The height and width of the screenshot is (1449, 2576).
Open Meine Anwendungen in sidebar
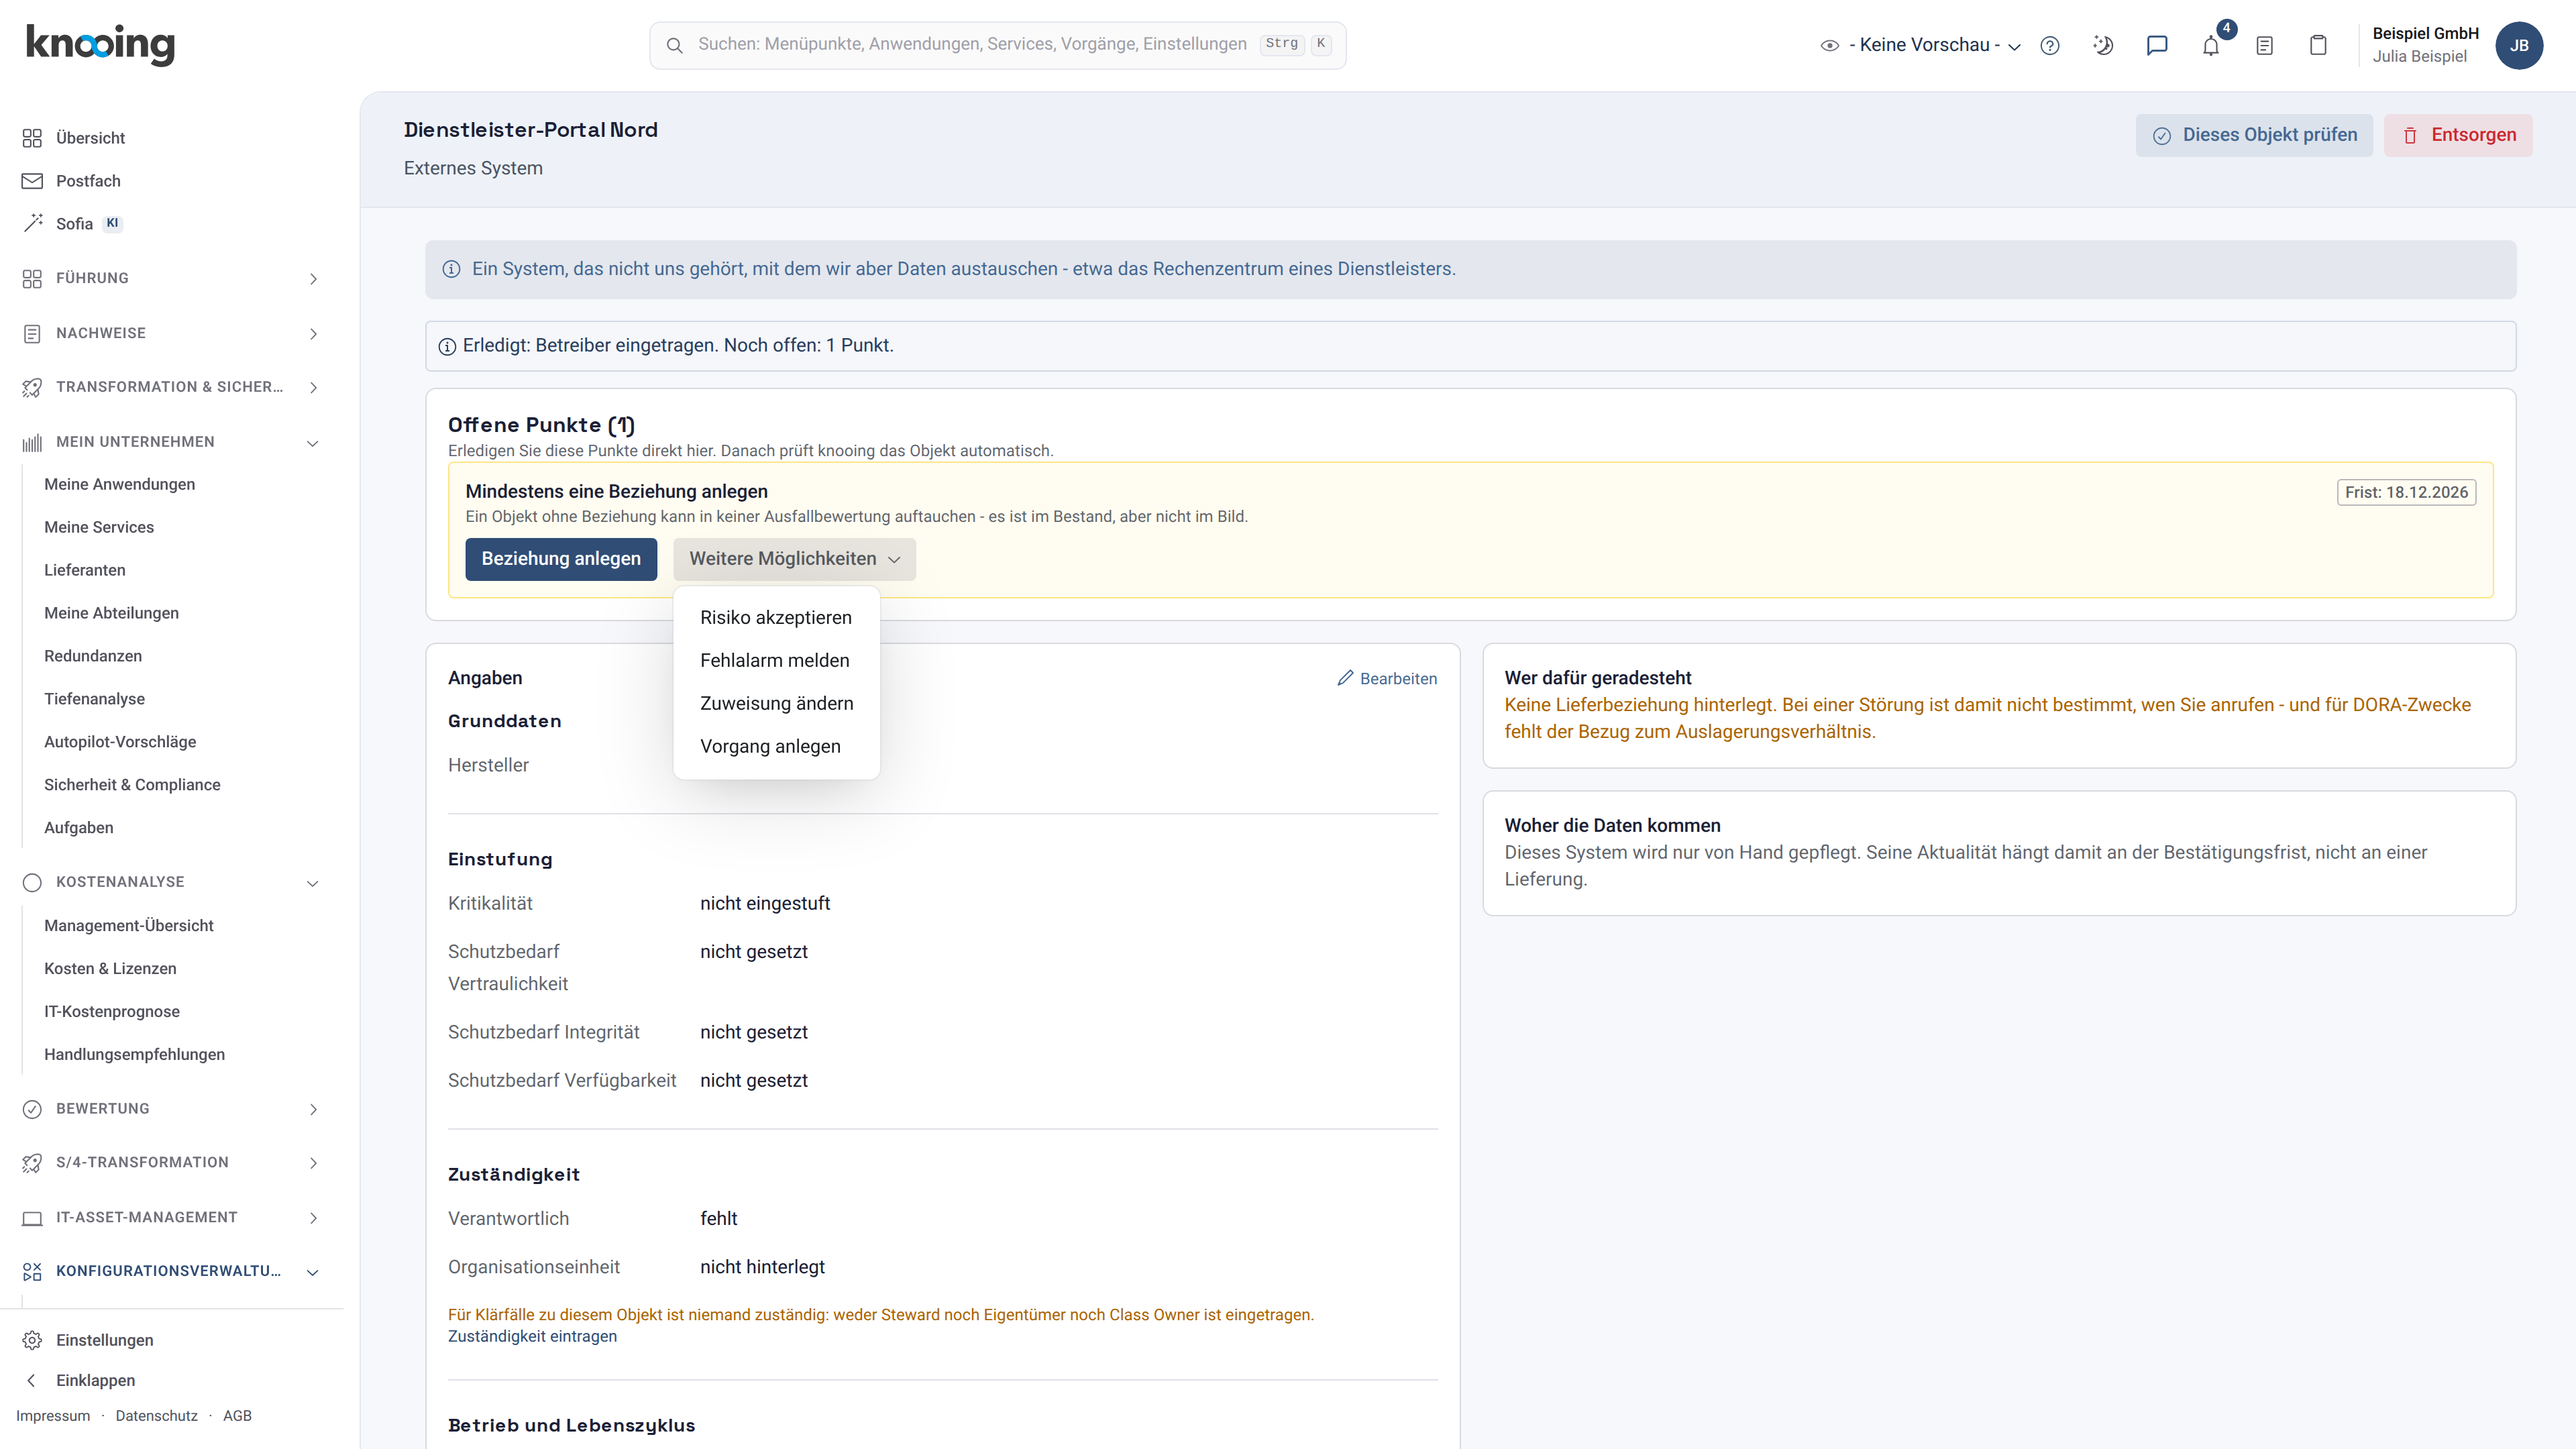coord(119,484)
